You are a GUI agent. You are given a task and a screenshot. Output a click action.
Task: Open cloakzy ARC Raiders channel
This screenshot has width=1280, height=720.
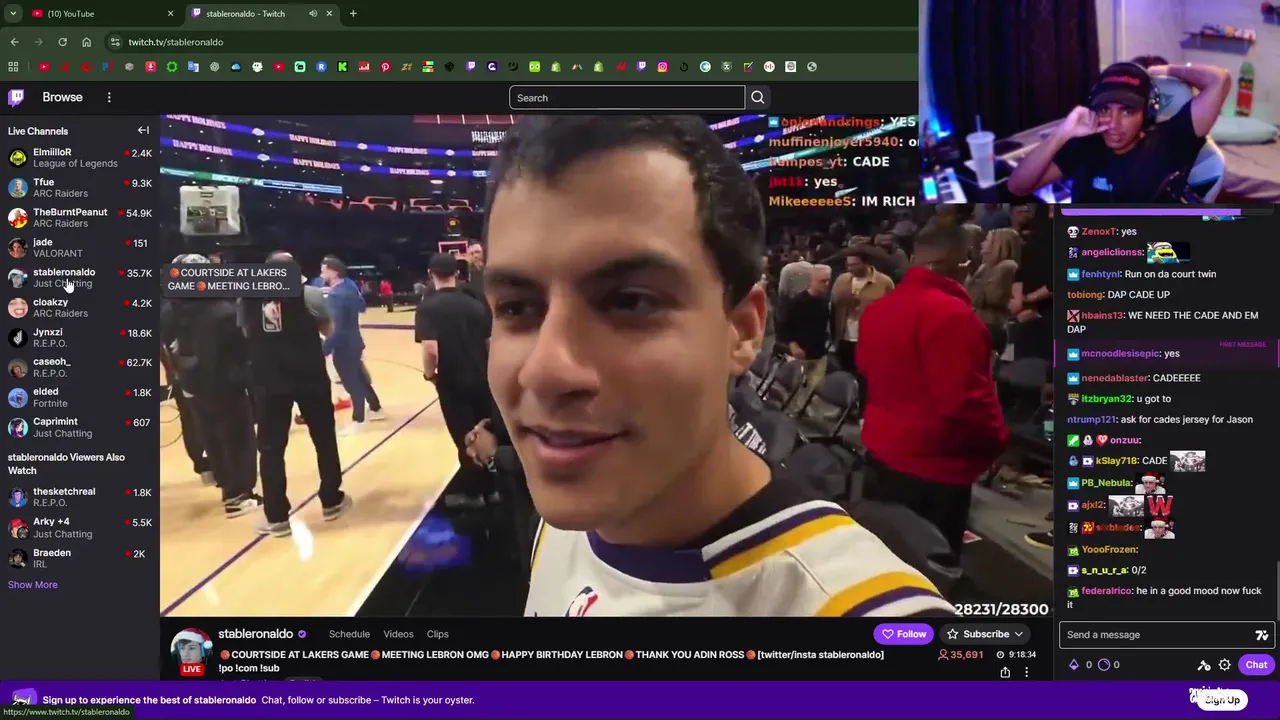point(80,308)
